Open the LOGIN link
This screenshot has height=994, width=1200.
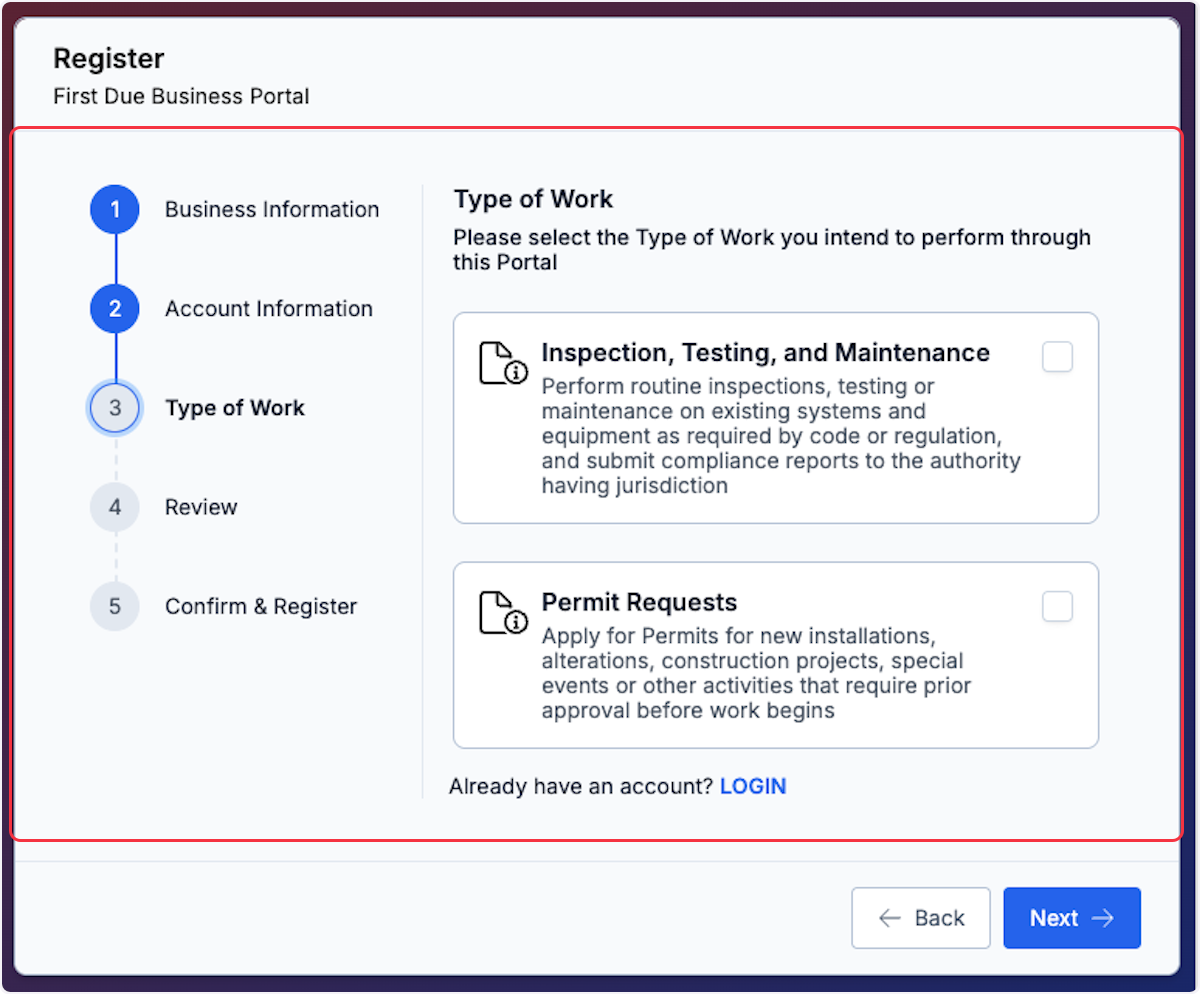[753, 786]
